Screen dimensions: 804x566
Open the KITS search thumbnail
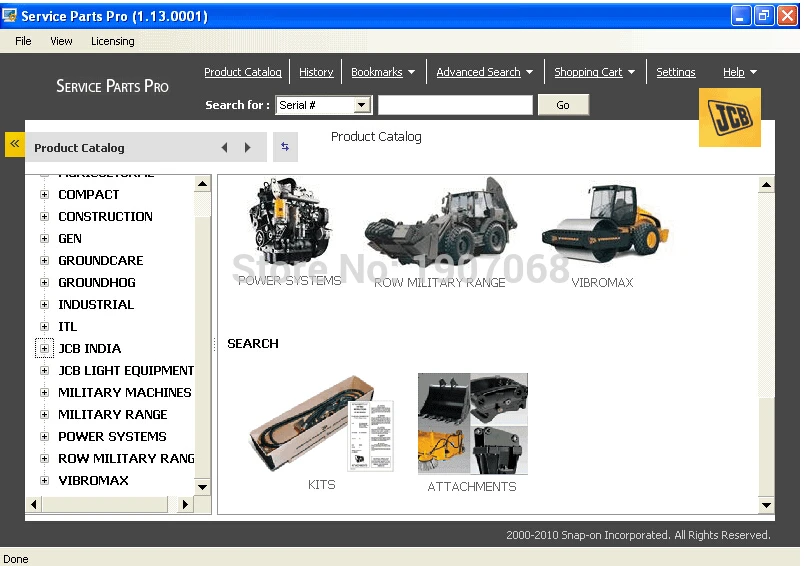[321, 424]
